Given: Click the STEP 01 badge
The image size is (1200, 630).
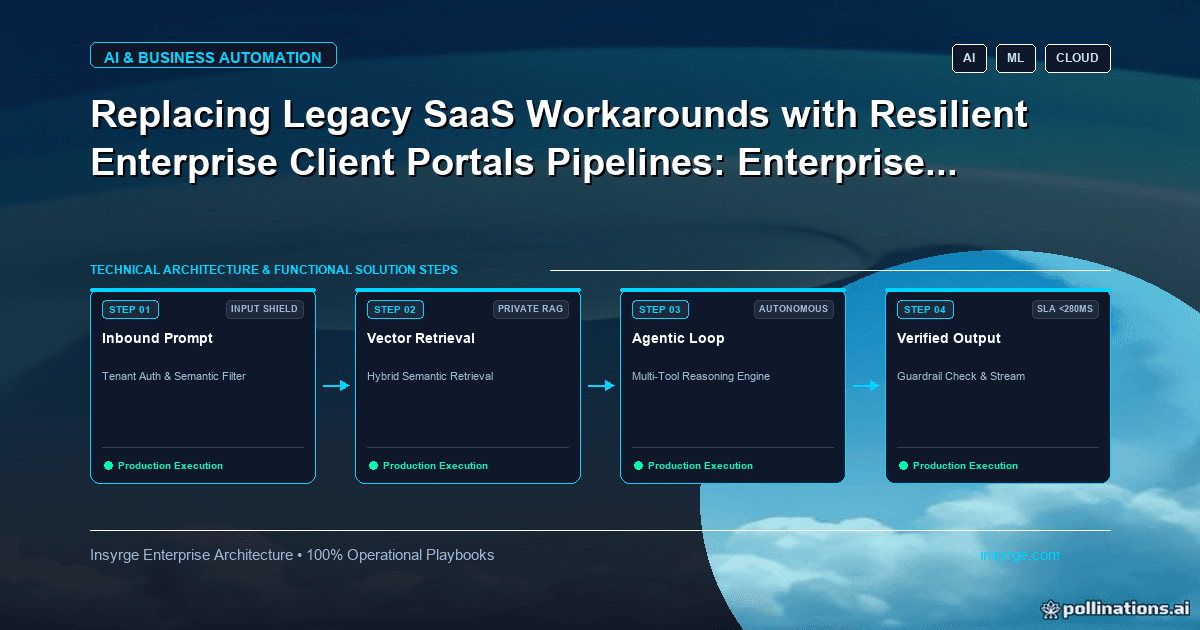Looking at the screenshot, I should click(130, 309).
